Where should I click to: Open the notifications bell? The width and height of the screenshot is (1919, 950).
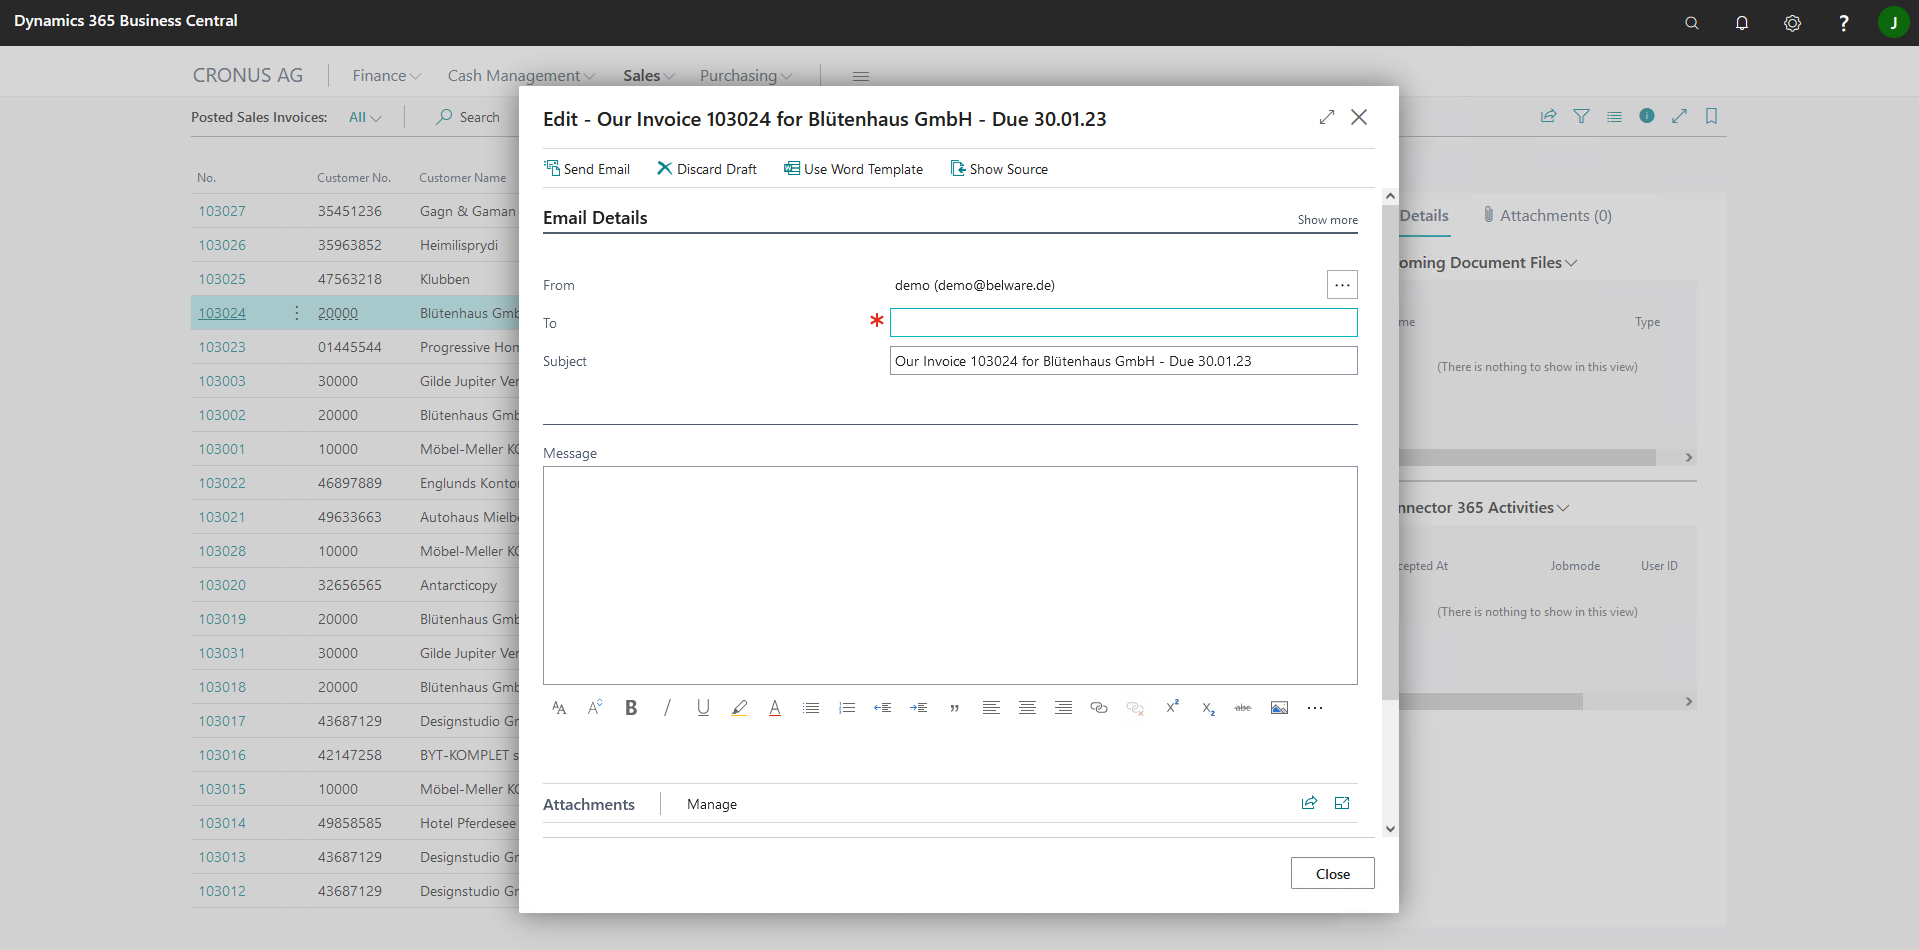tap(1742, 22)
